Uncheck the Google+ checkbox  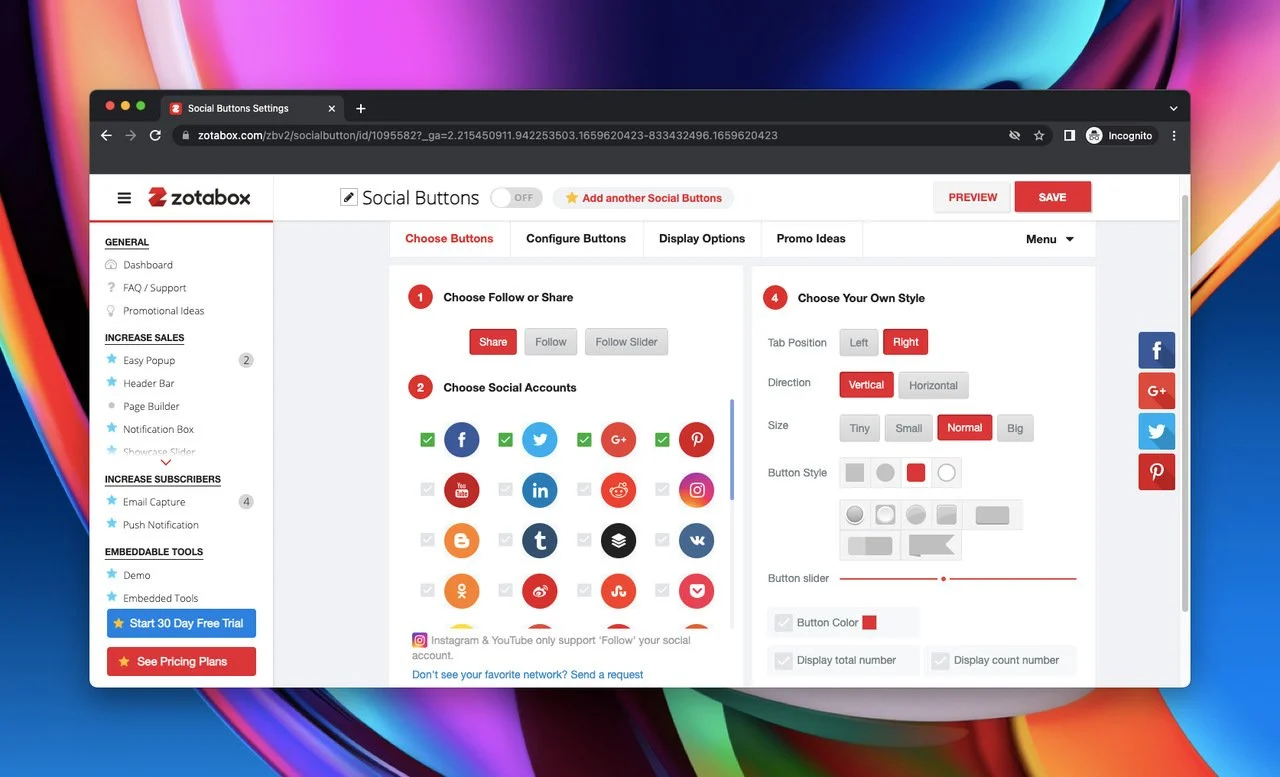(584, 439)
